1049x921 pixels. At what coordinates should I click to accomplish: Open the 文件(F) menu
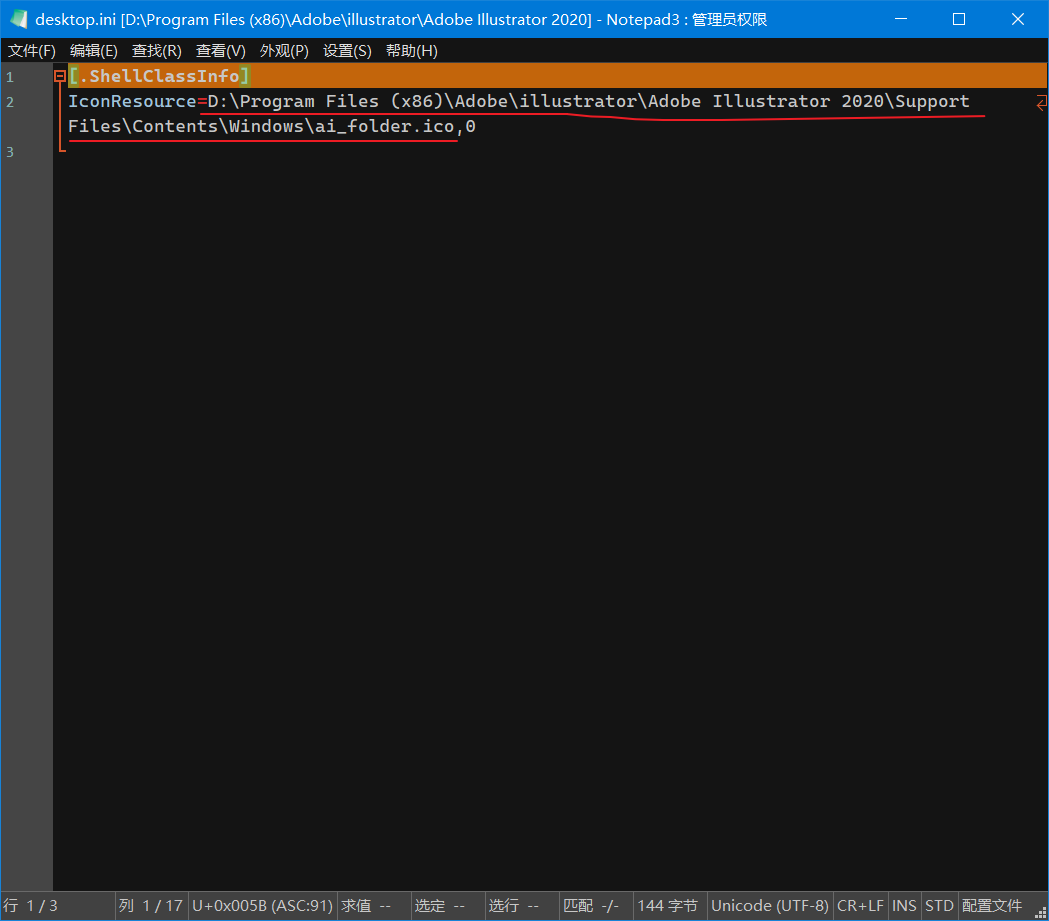[32, 51]
